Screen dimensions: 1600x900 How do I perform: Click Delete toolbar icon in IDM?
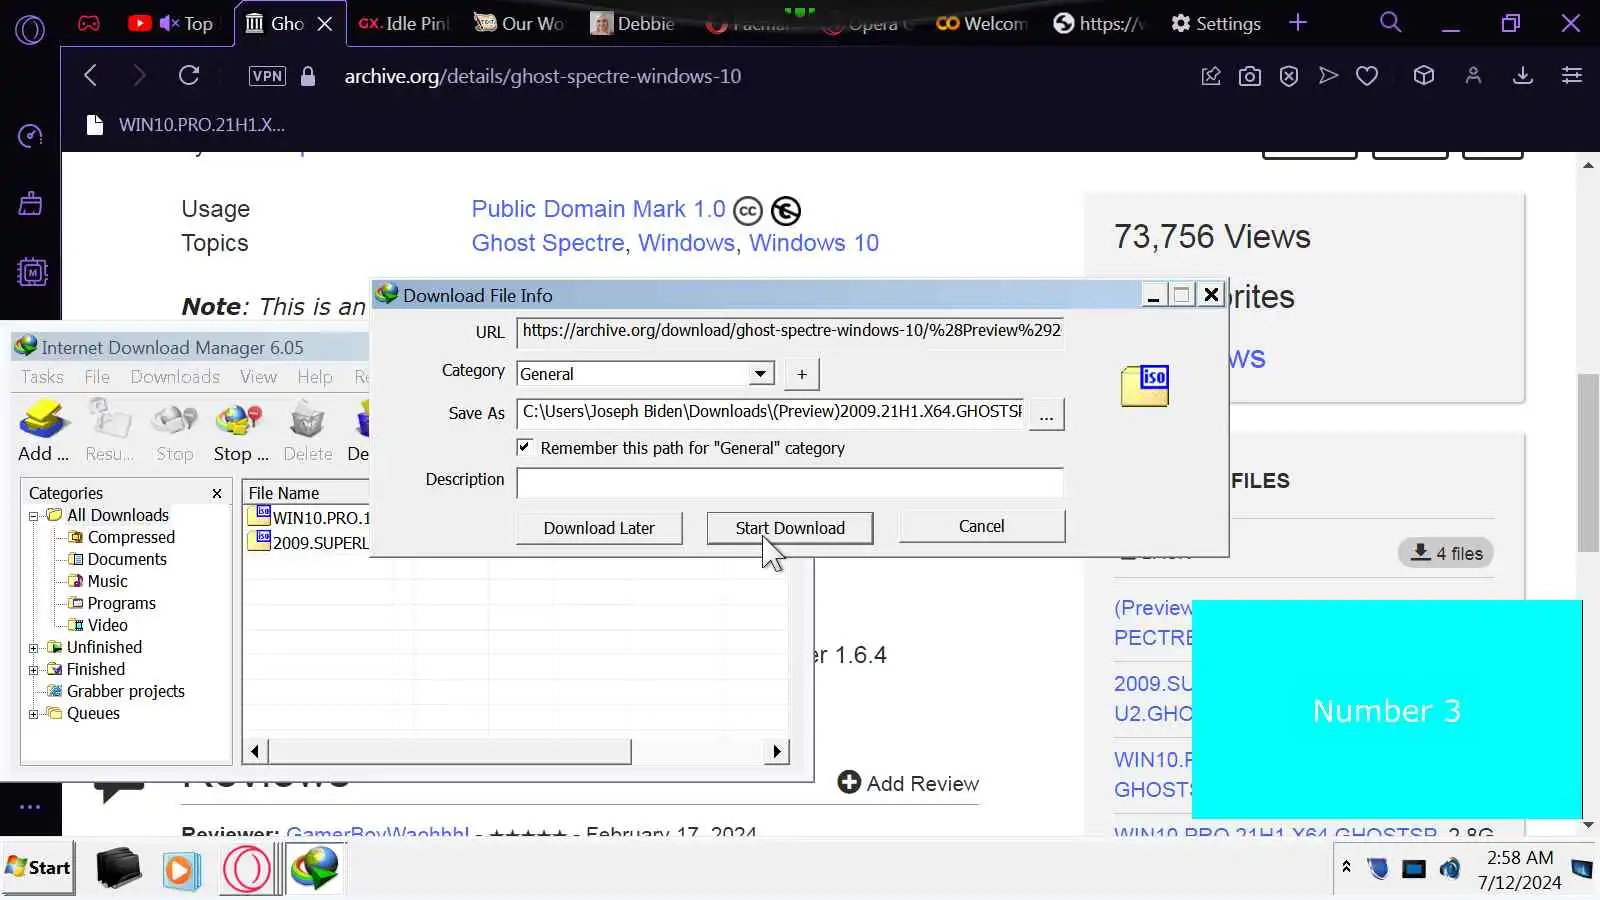click(x=307, y=431)
